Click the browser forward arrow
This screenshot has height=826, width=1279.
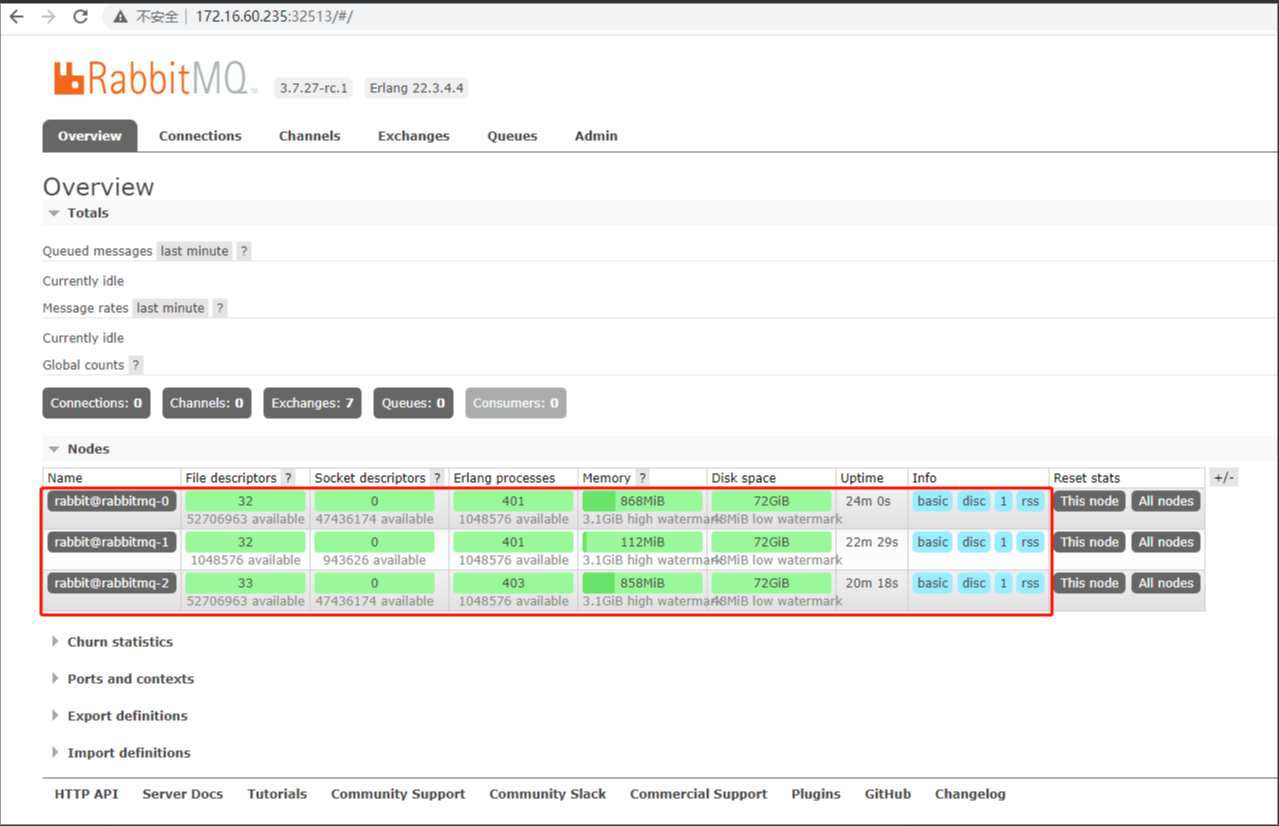49,17
